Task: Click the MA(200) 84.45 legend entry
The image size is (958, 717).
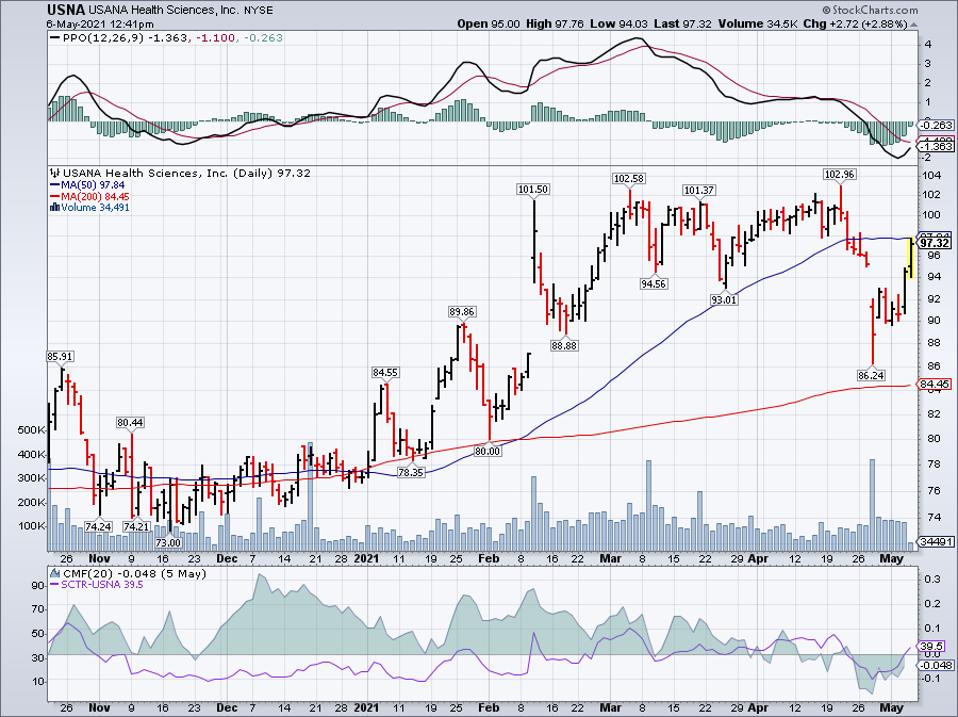Action: point(95,196)
